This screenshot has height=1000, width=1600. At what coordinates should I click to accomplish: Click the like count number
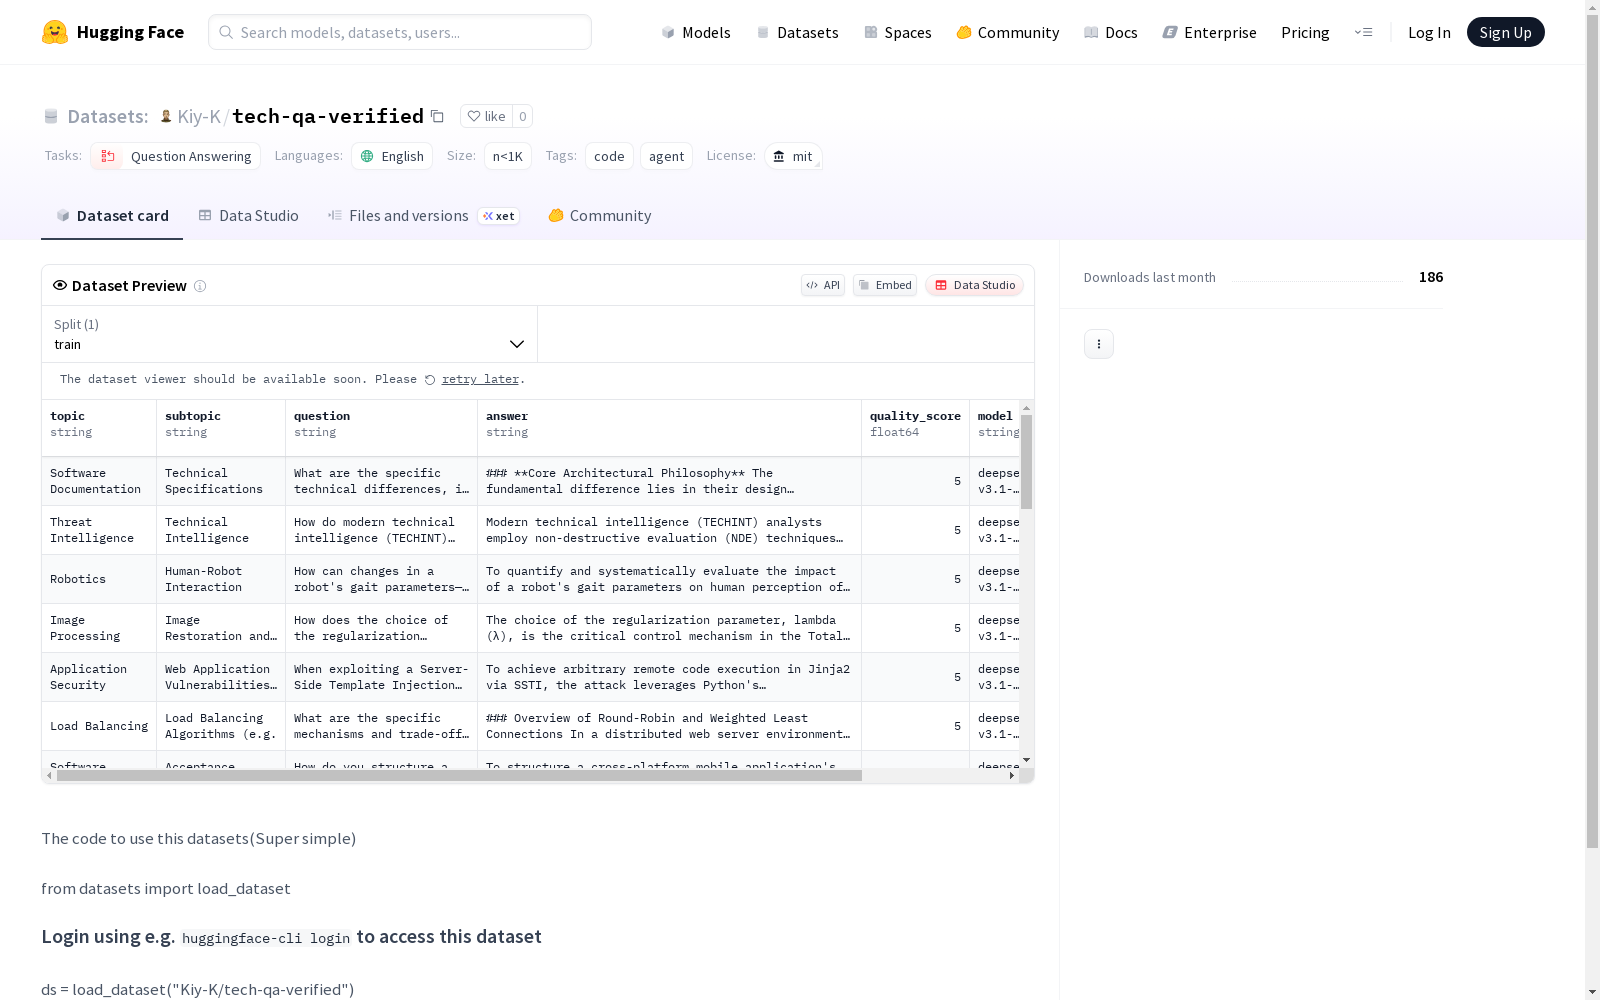point(522,116)
